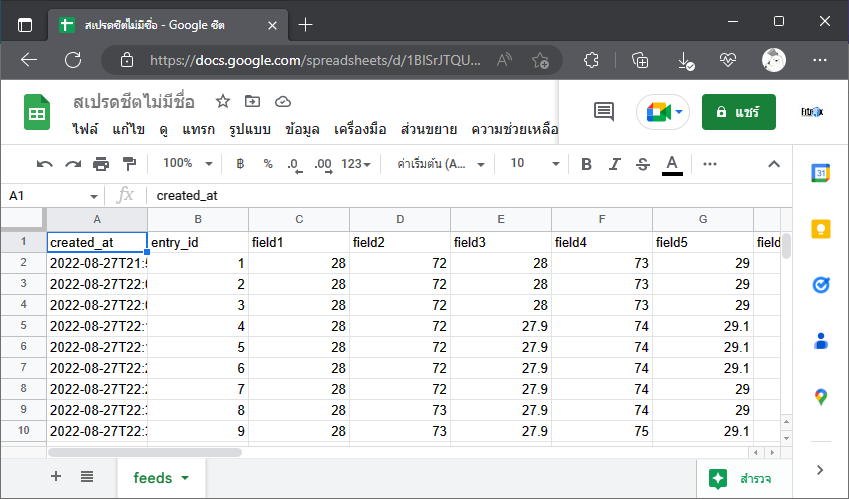Open Google Keep side panel
849x499 pixels.
pos(821,229)
